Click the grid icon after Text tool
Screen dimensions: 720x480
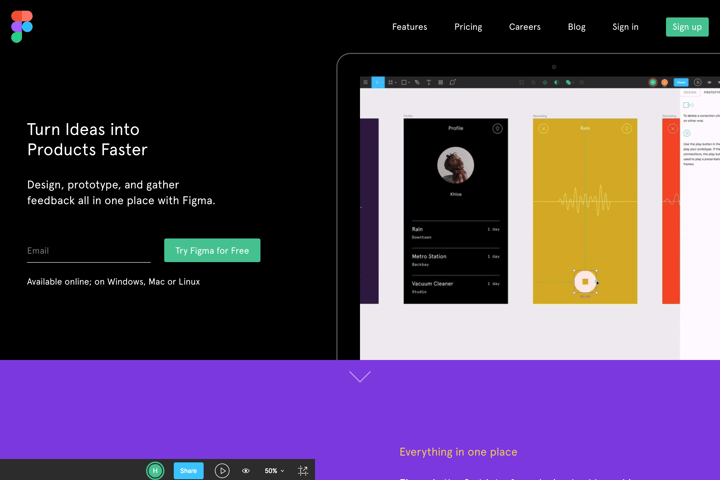[440, 82]
